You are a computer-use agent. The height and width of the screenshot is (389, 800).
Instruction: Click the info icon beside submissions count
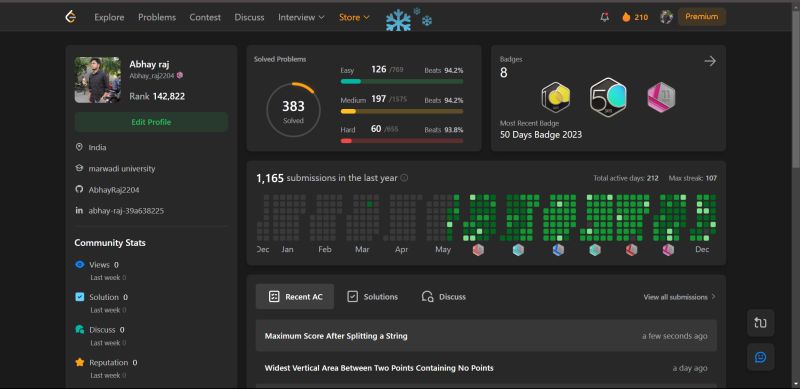point(404,178)
